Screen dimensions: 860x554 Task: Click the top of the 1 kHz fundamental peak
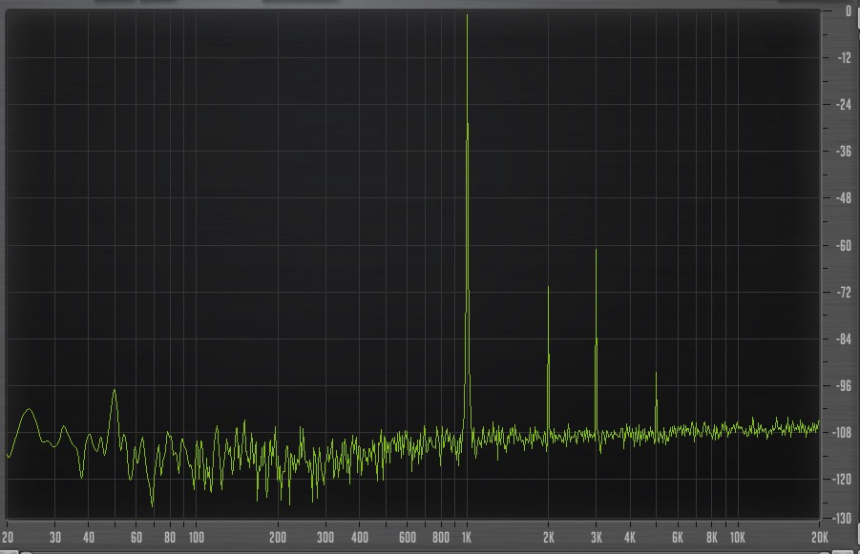point(467,17)
